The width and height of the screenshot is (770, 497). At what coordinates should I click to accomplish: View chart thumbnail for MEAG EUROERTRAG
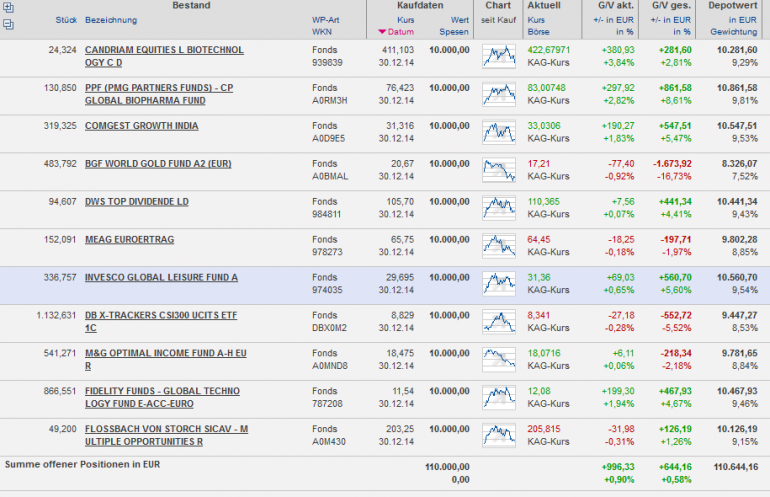499,246
